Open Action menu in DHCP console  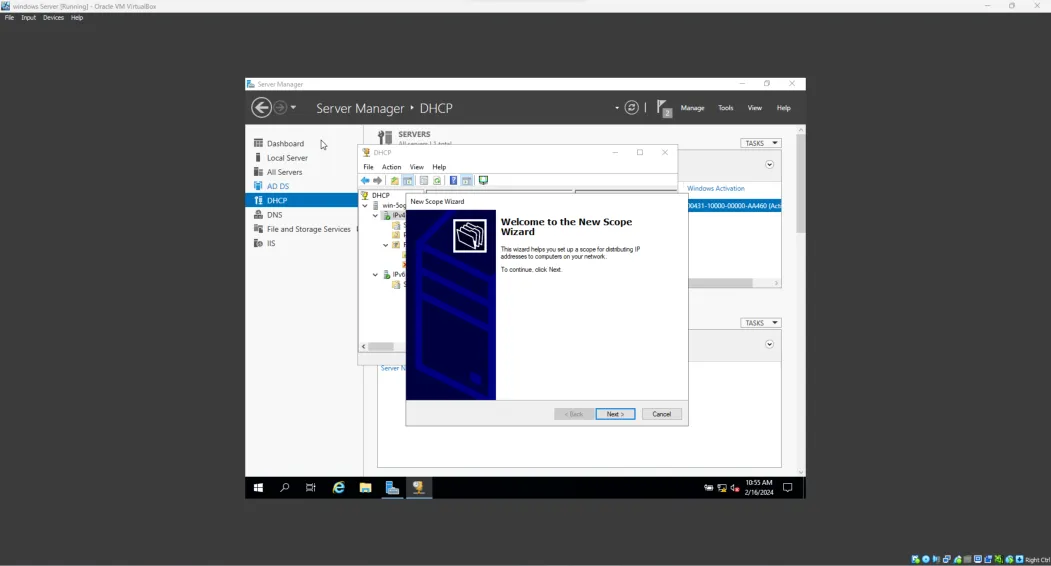click(x=391, y=167)
